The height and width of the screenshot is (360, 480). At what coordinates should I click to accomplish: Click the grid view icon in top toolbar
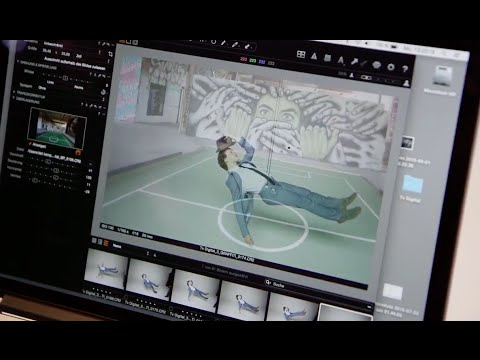click(301, 54)
